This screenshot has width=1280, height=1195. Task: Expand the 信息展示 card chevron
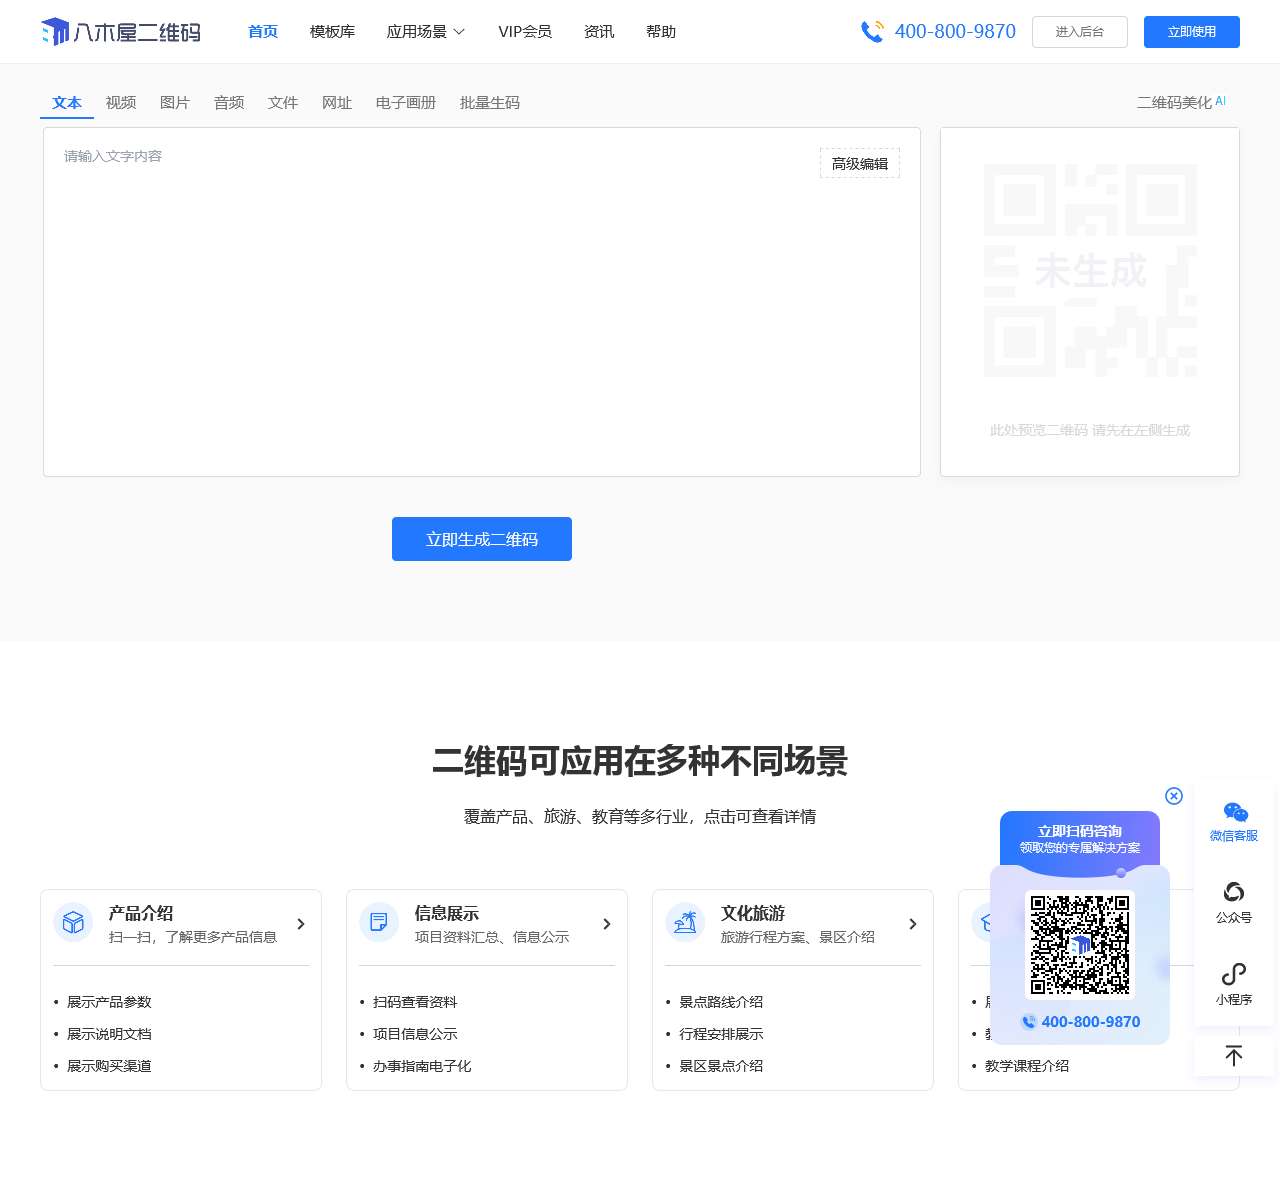point(606,924)
